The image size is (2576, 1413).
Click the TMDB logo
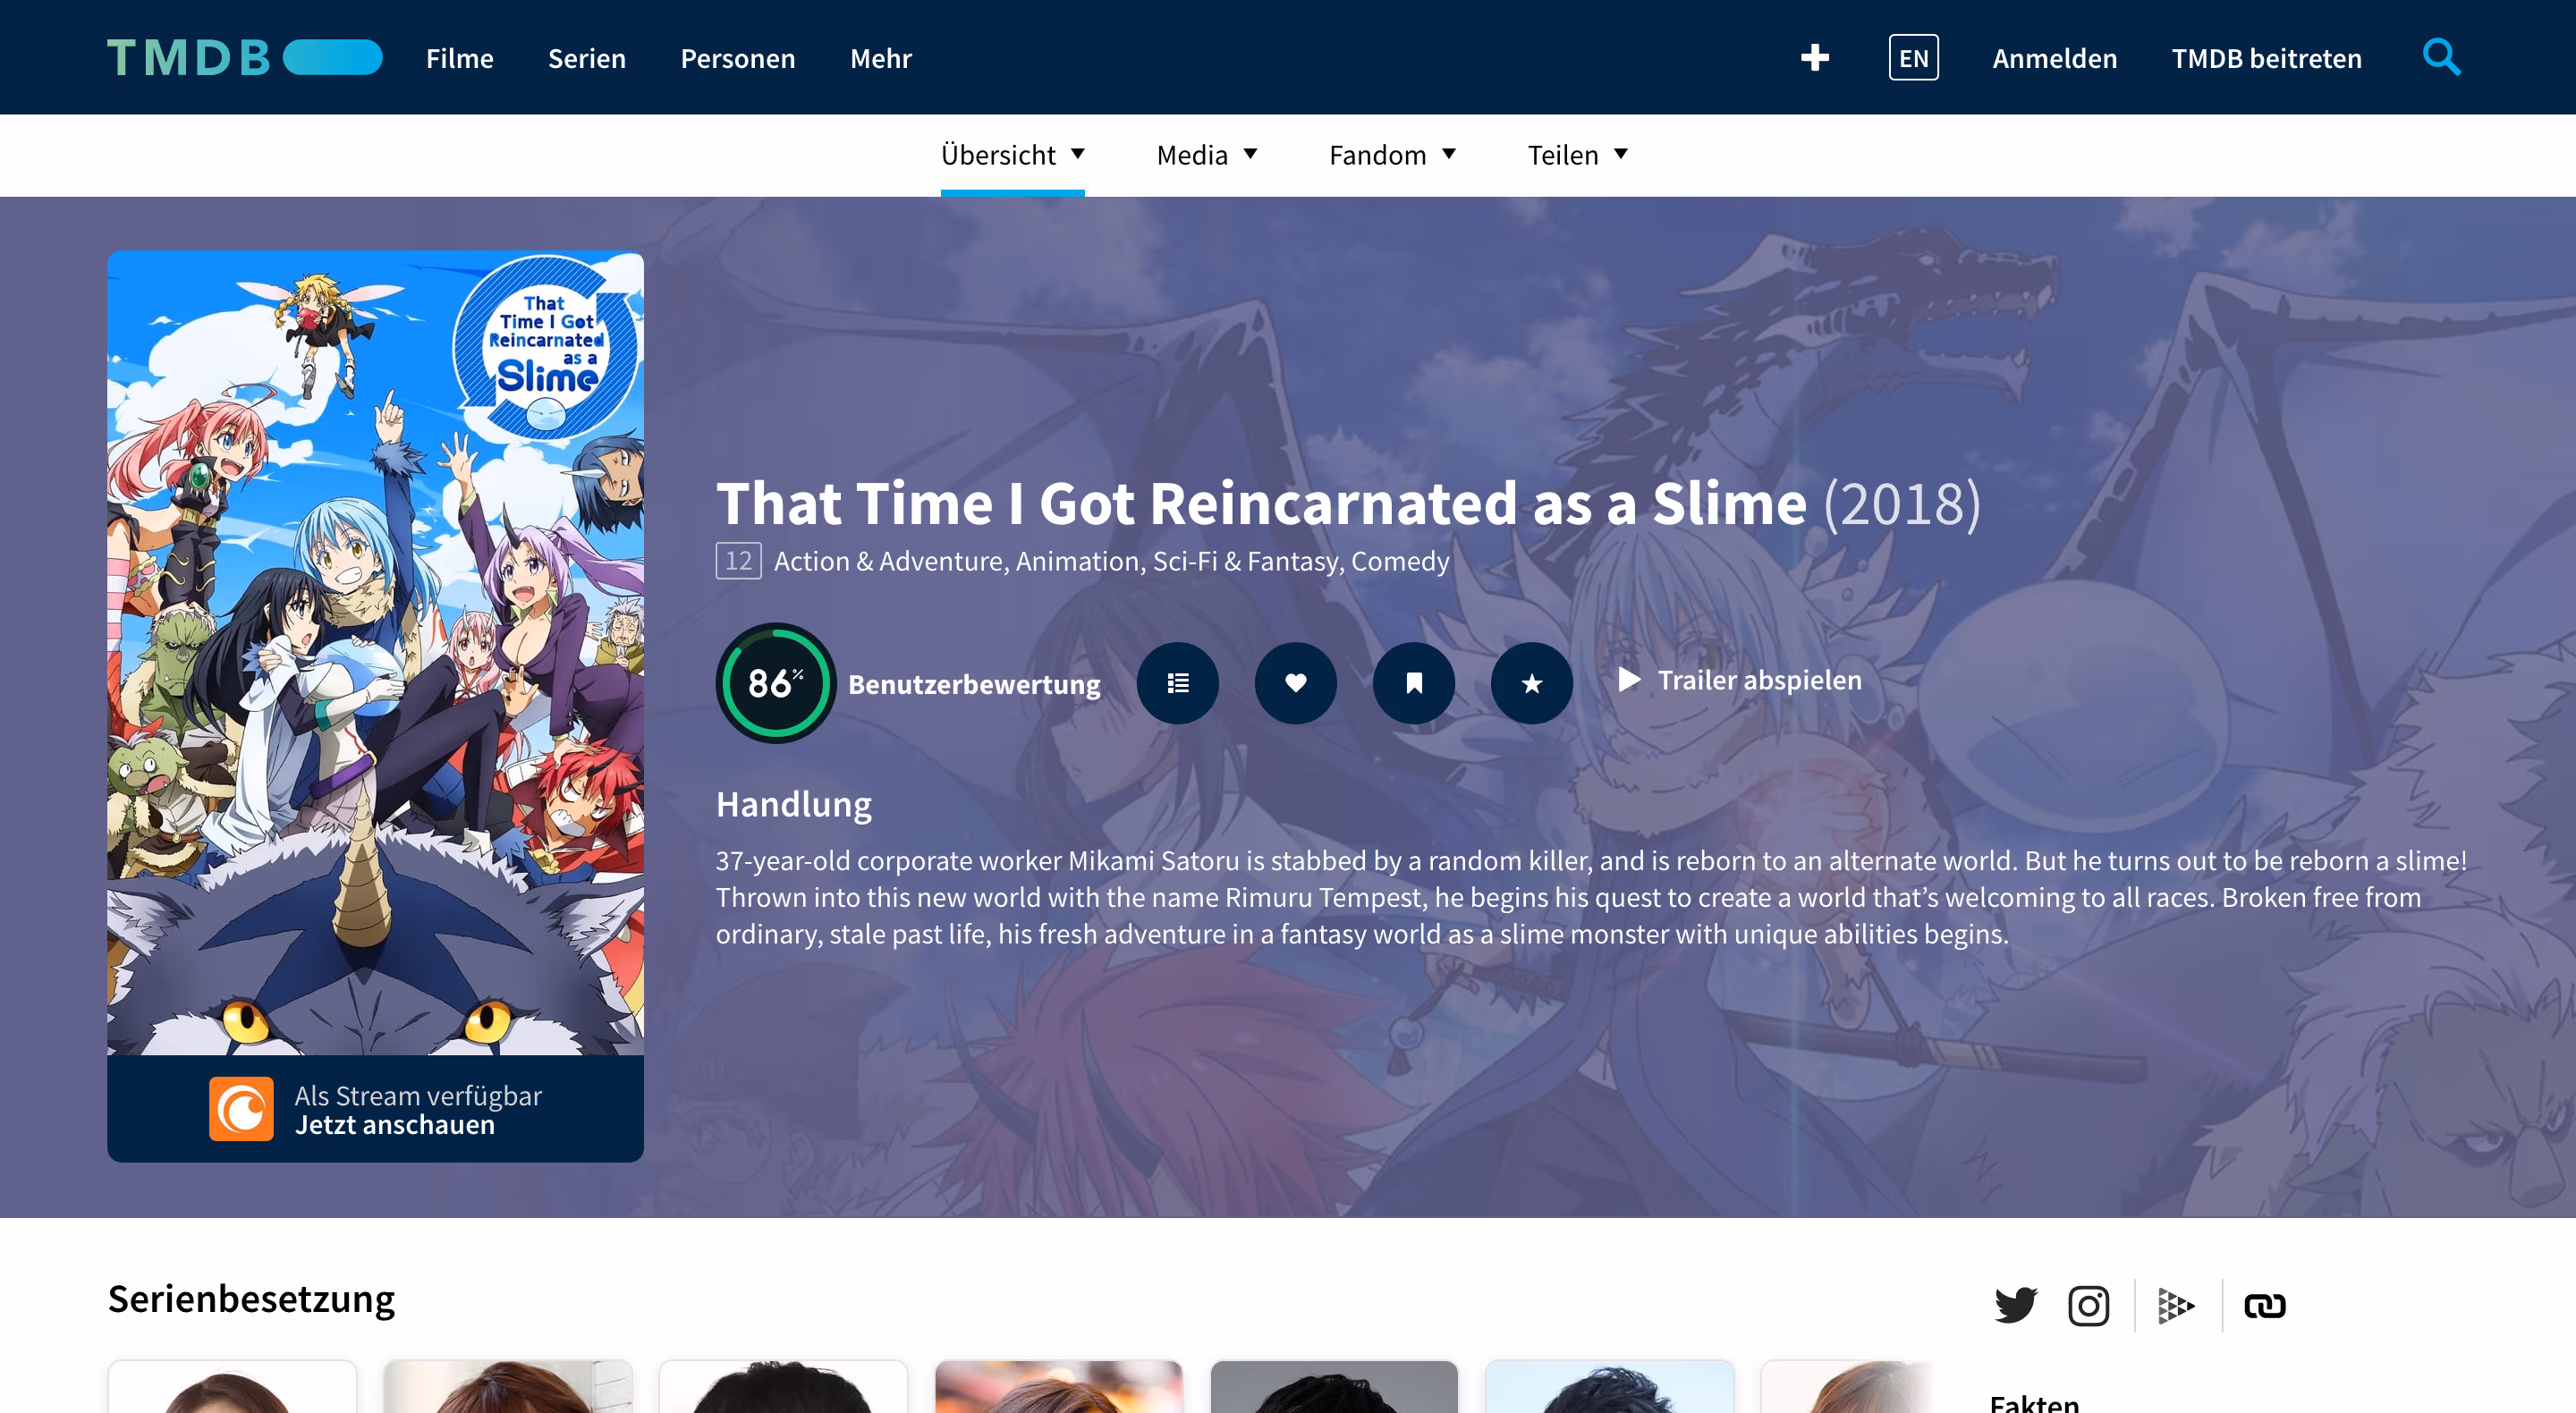tap(245, 58)
